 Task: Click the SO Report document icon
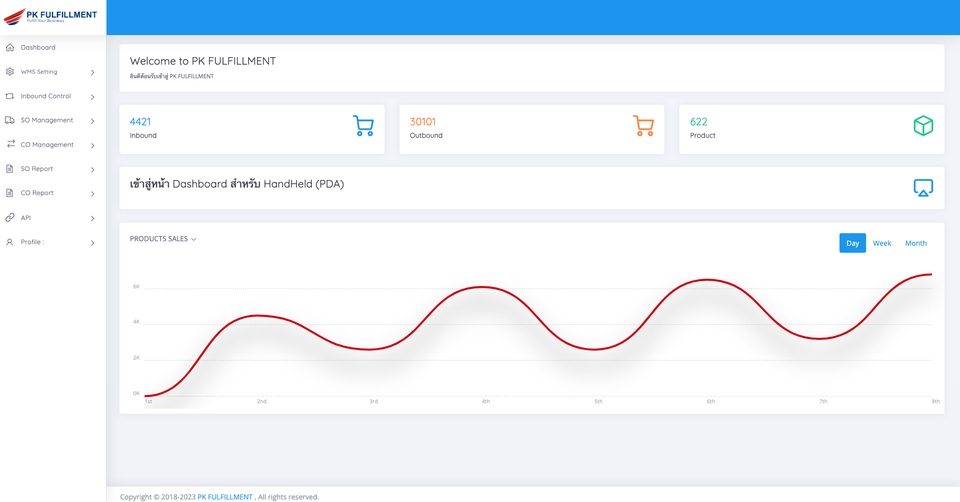click(10, 168)
